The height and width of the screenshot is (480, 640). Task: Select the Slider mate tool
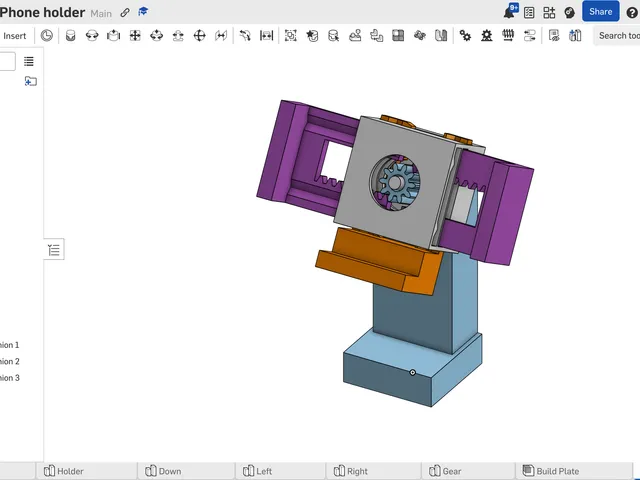(113, 36)
